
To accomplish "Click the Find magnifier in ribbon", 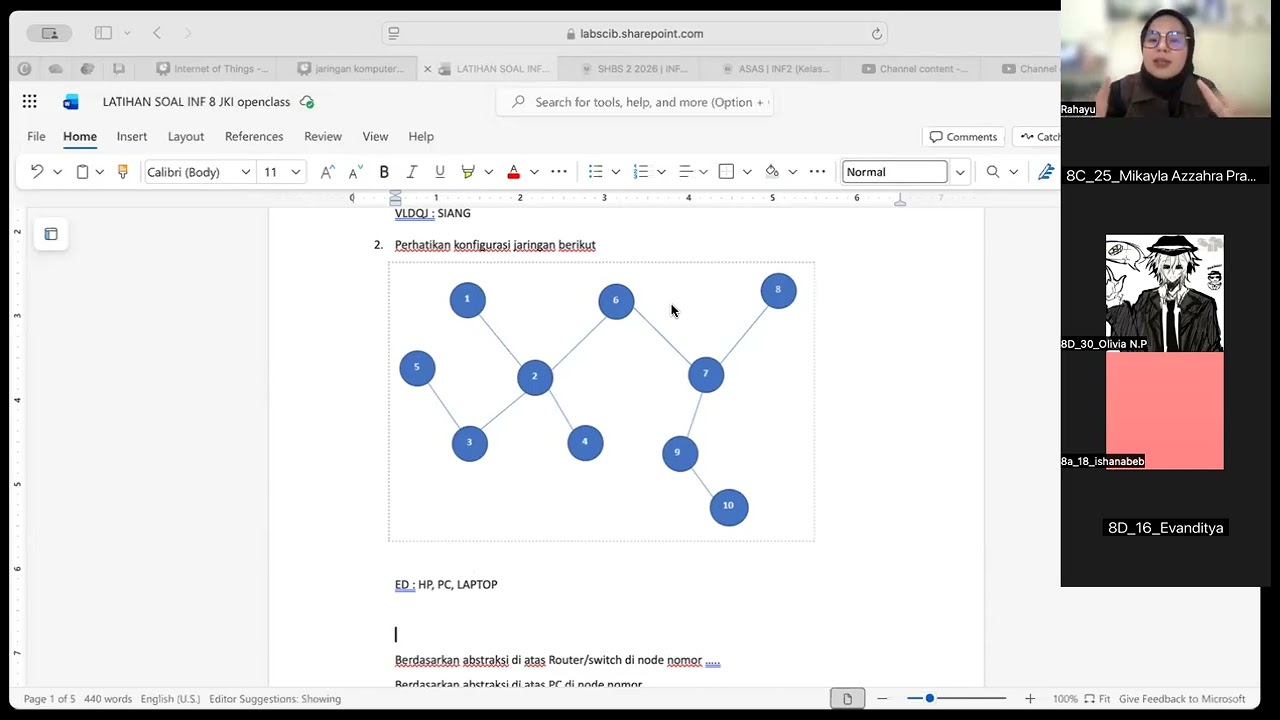I will [993, 172].
